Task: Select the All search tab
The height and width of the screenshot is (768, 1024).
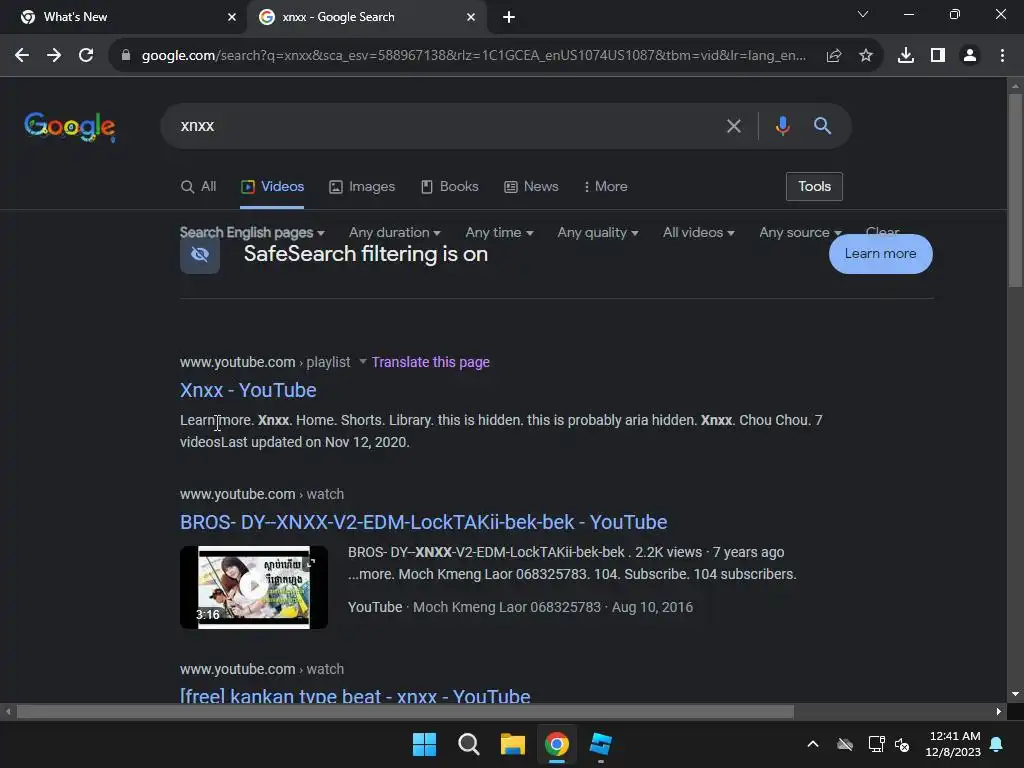Action: [199, 187]
